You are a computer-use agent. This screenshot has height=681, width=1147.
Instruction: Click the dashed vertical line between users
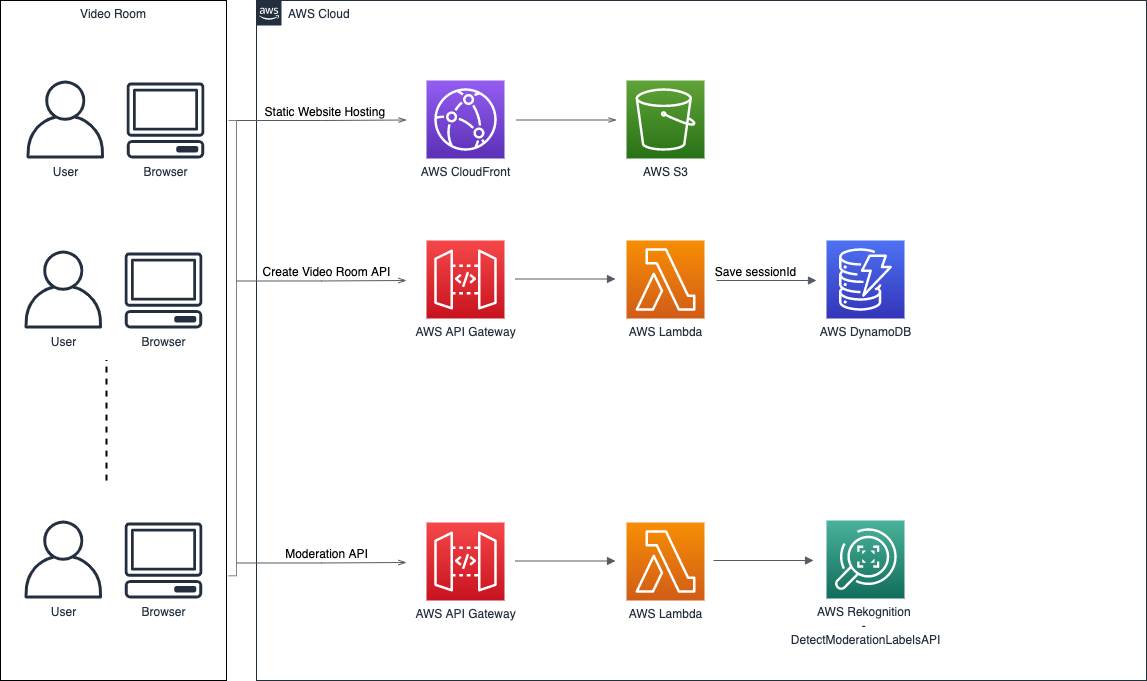(x=107, y=421)
